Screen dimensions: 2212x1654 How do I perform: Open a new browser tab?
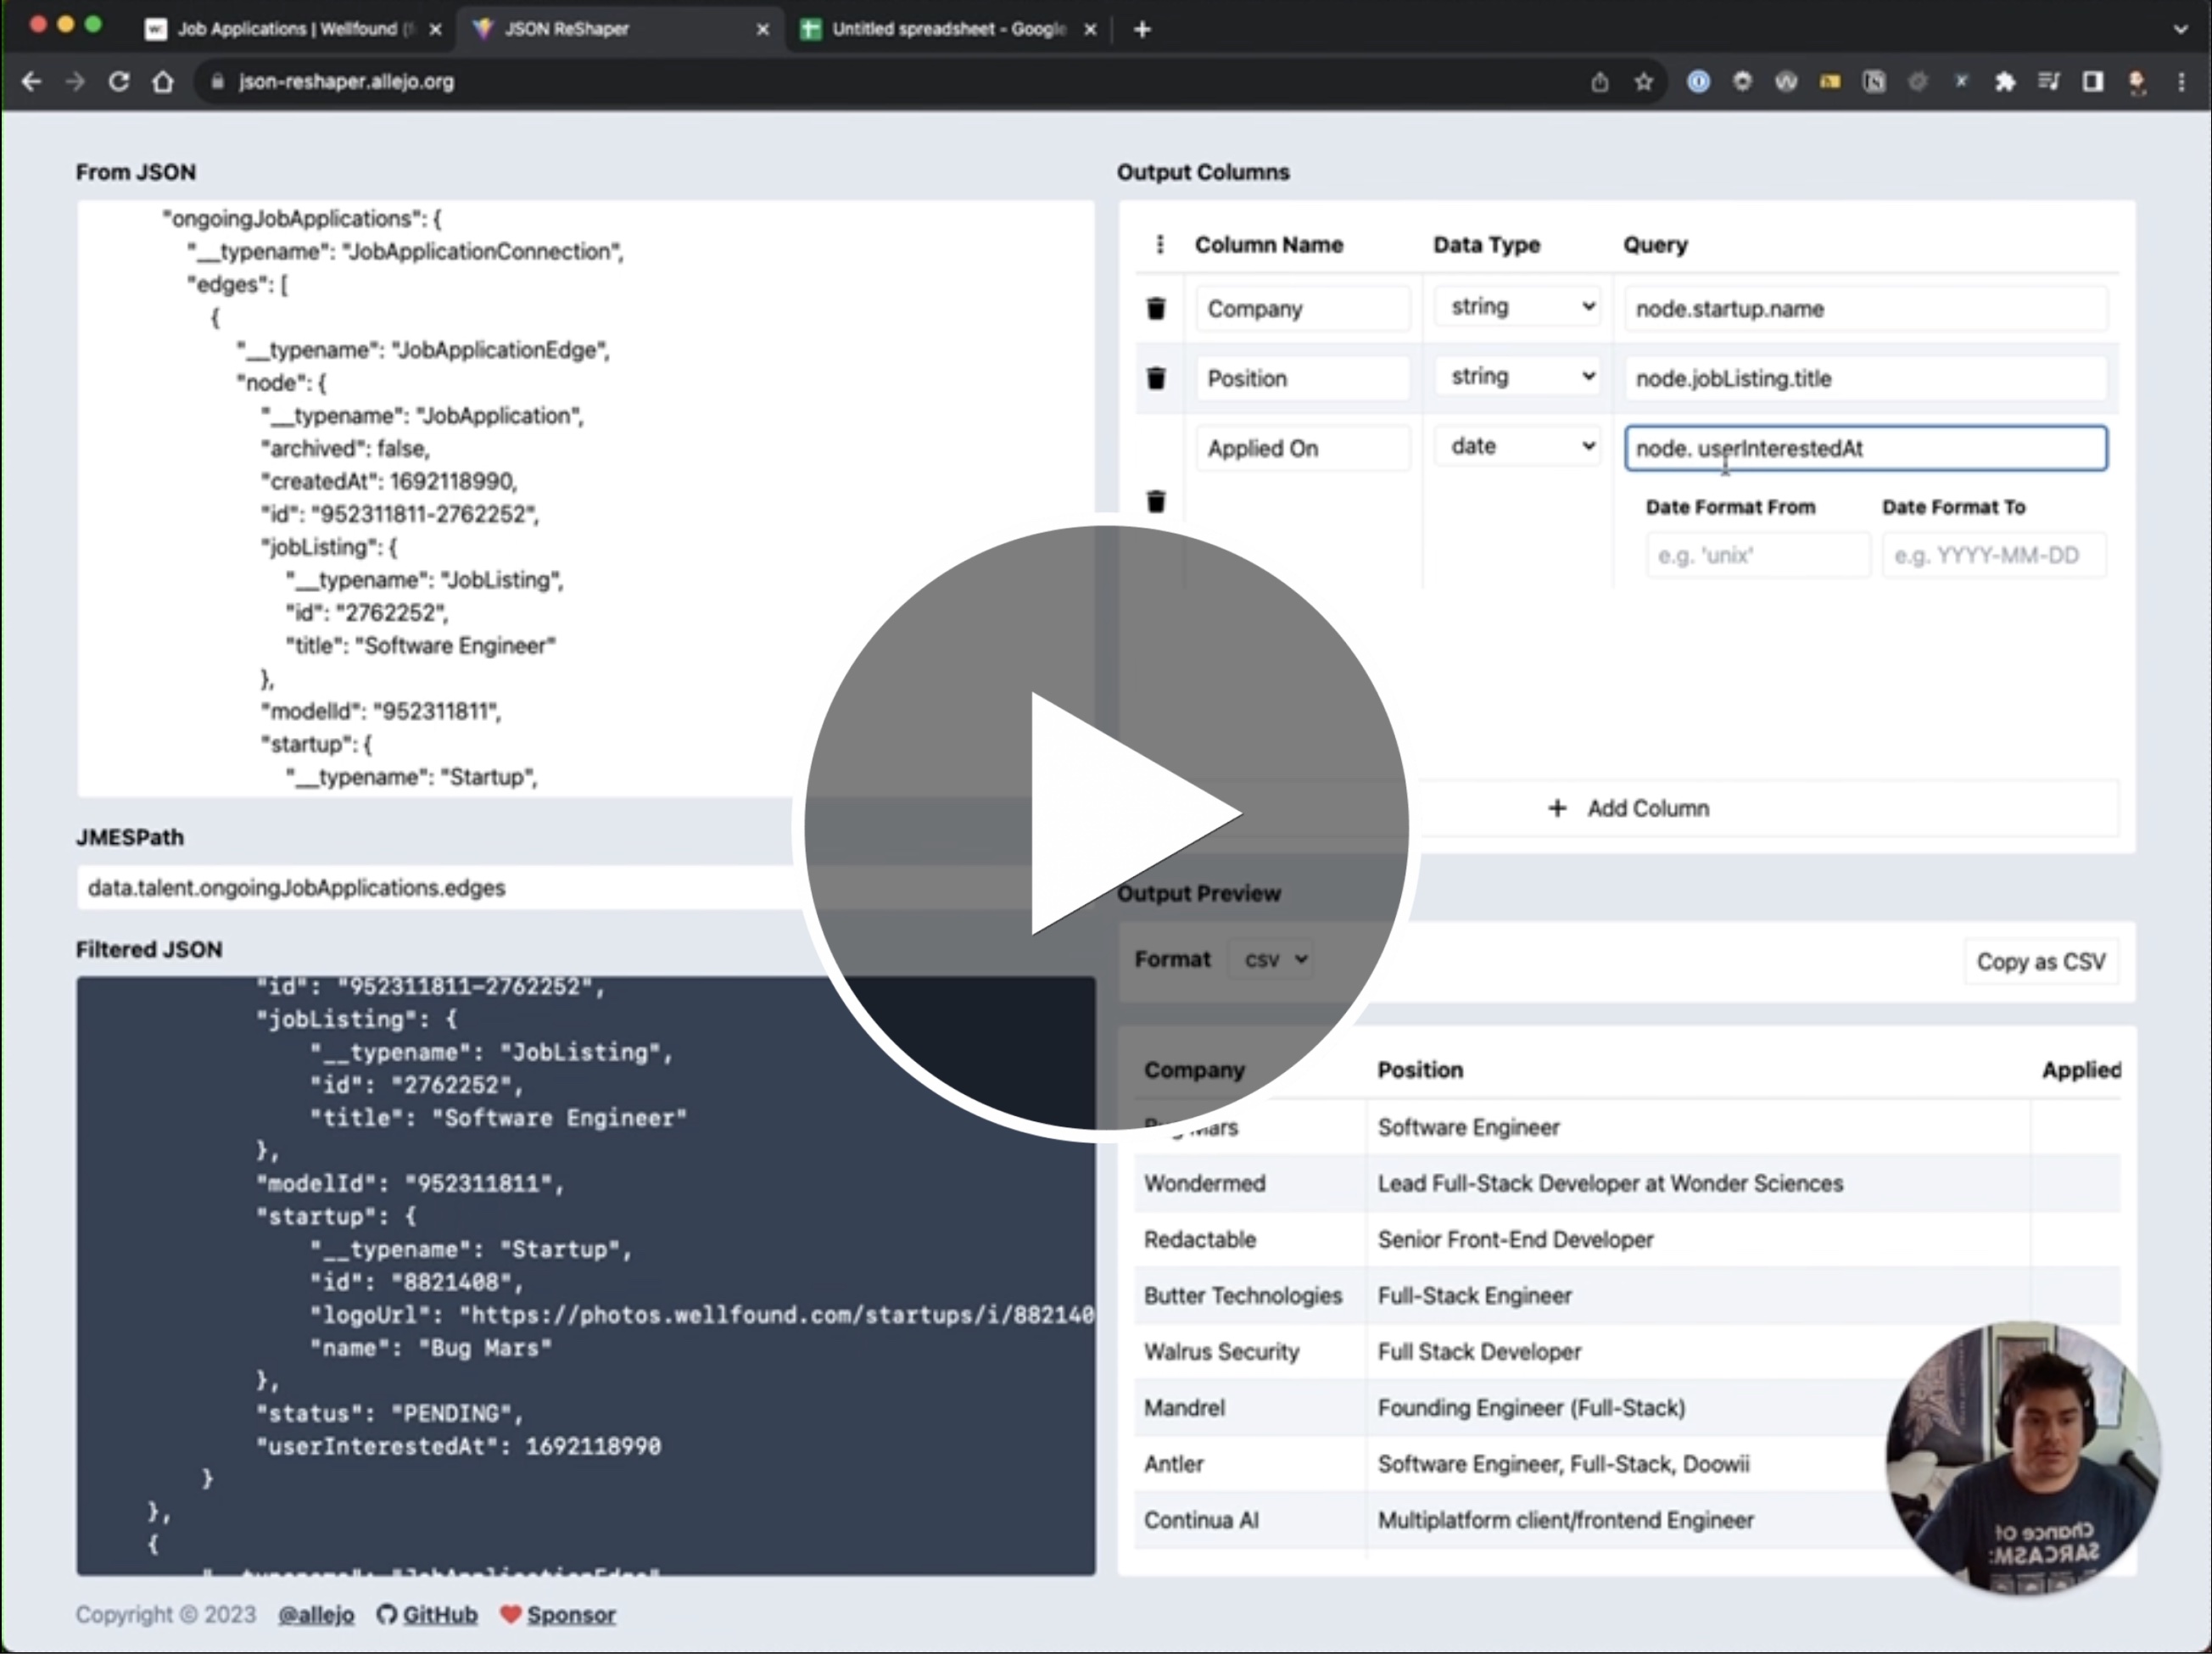tap(1142, 29)
